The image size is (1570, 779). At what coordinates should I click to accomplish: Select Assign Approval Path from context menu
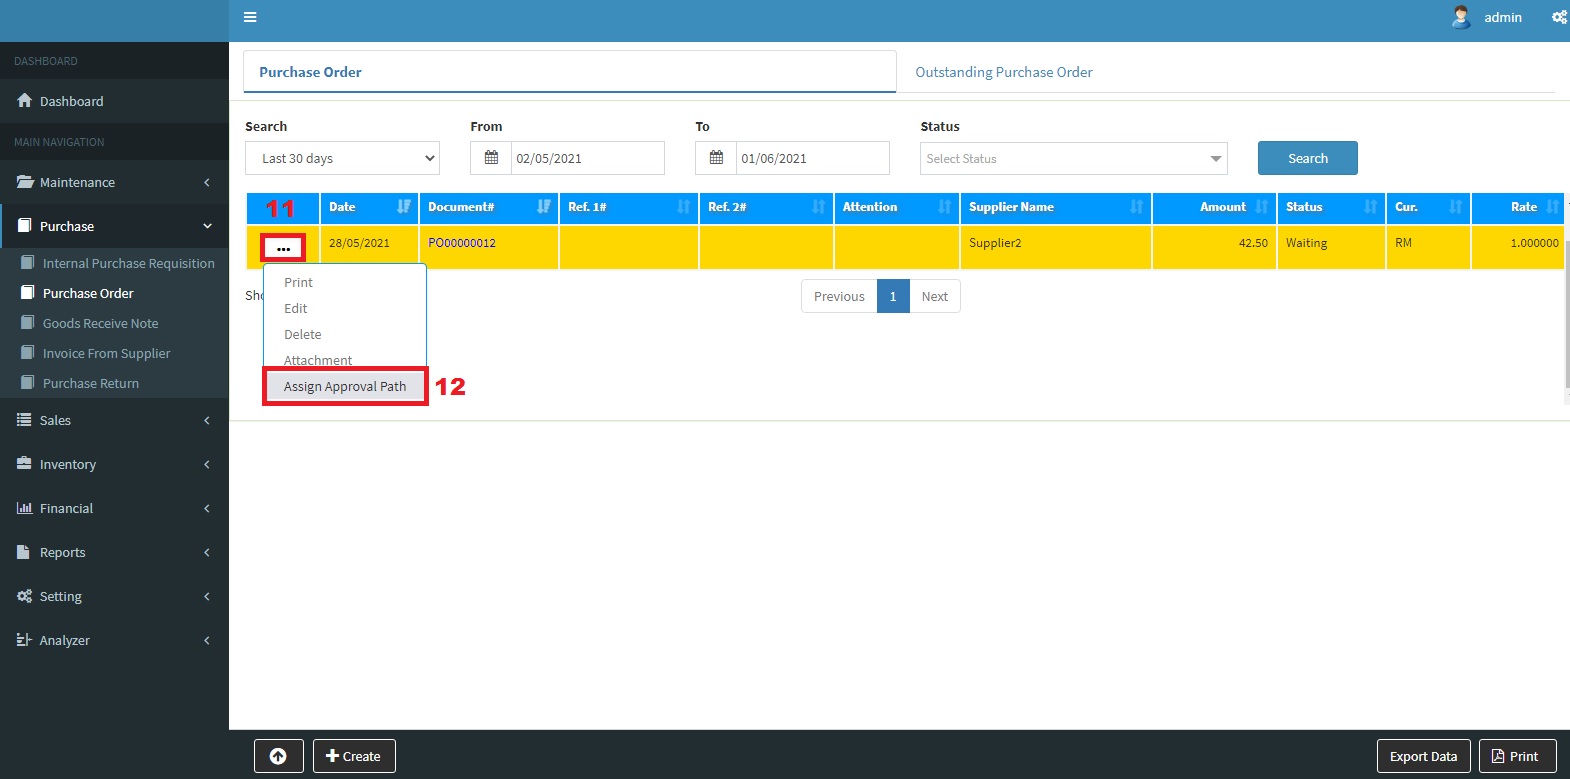click(345, 386)
